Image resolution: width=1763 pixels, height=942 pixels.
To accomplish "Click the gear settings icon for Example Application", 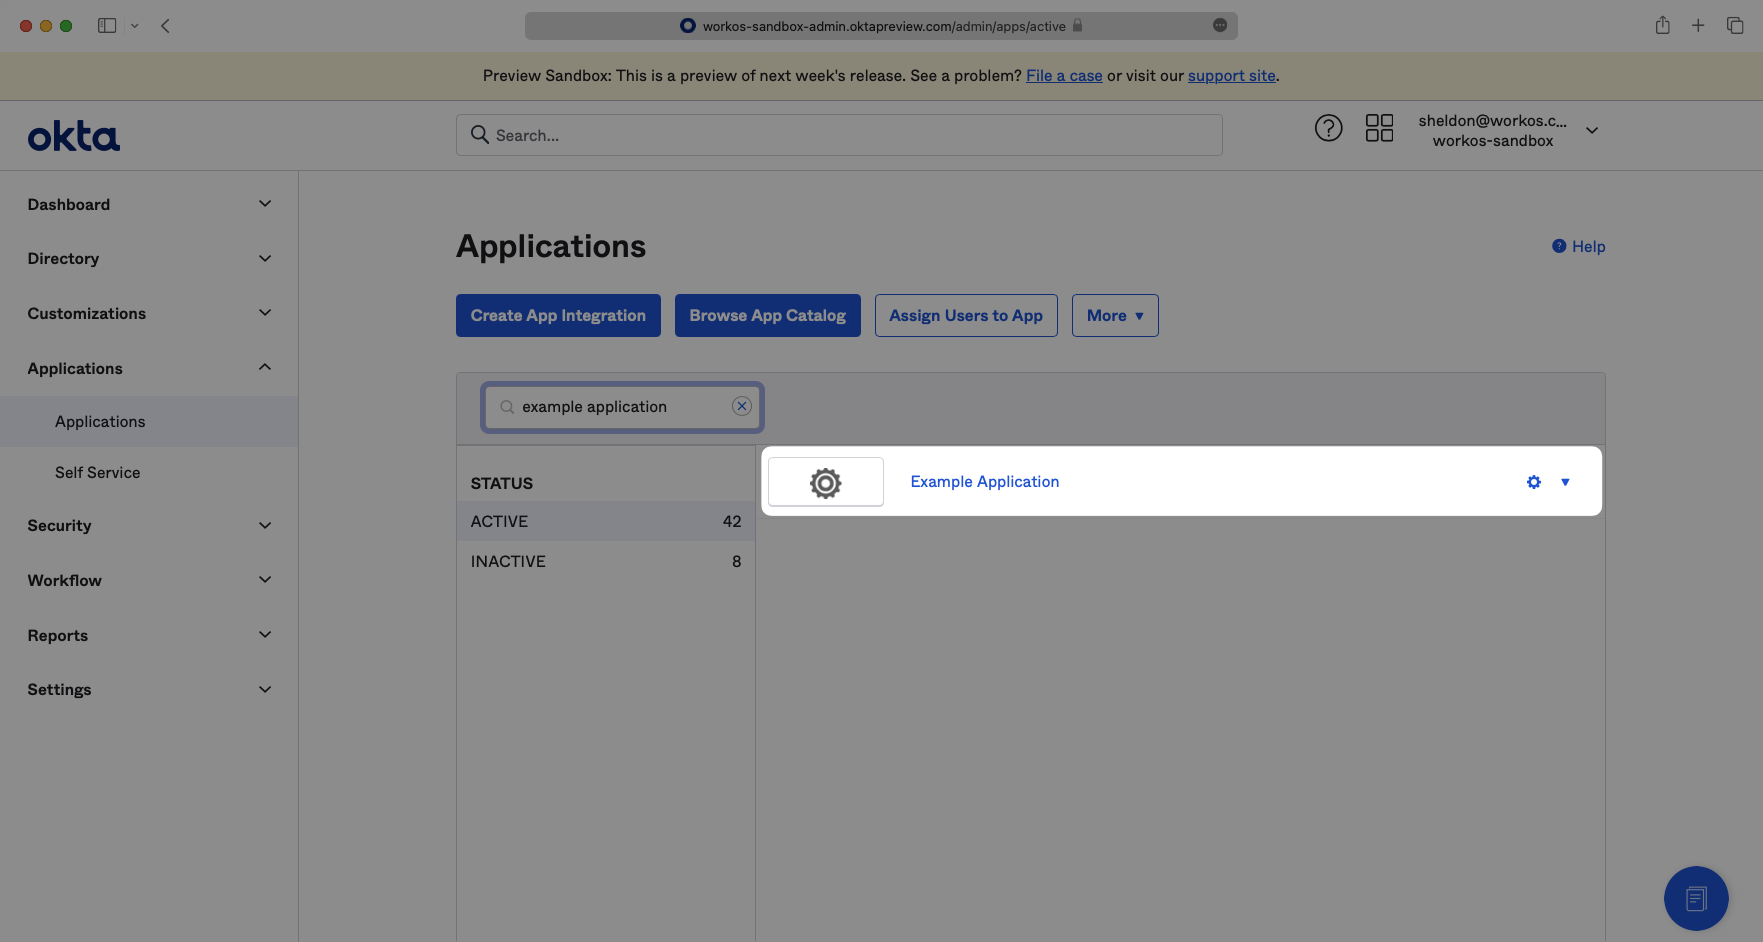I will coord(1534,482).
